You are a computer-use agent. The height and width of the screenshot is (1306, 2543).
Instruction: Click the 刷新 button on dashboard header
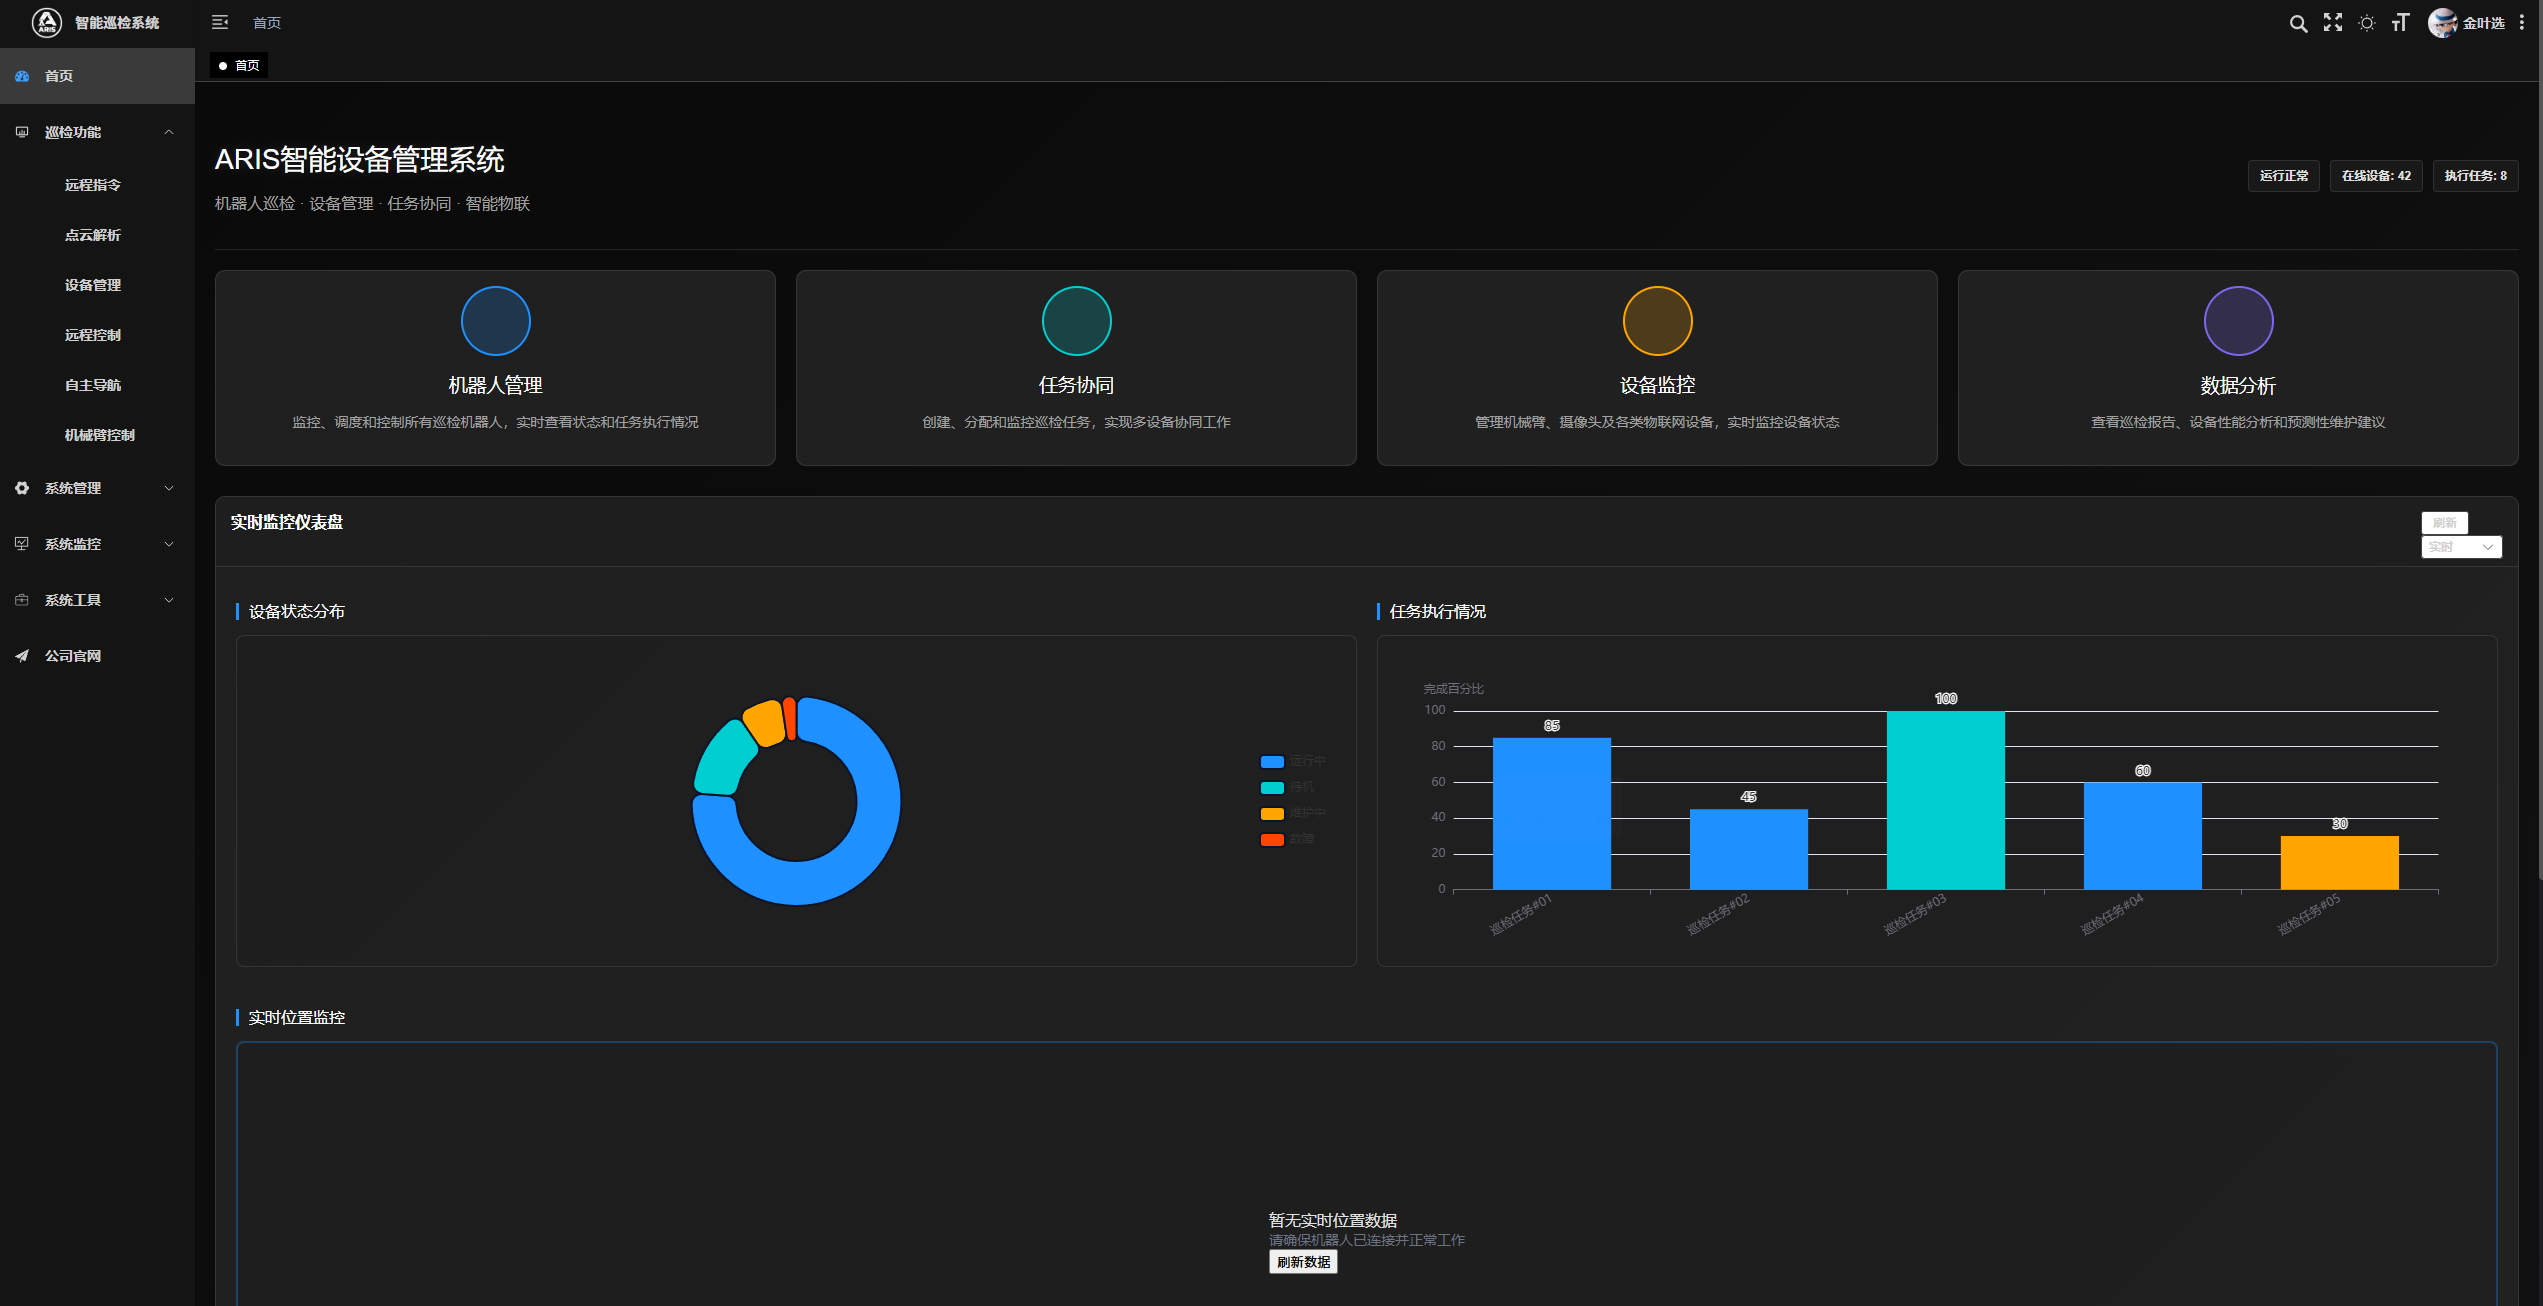coord(2444,523)
